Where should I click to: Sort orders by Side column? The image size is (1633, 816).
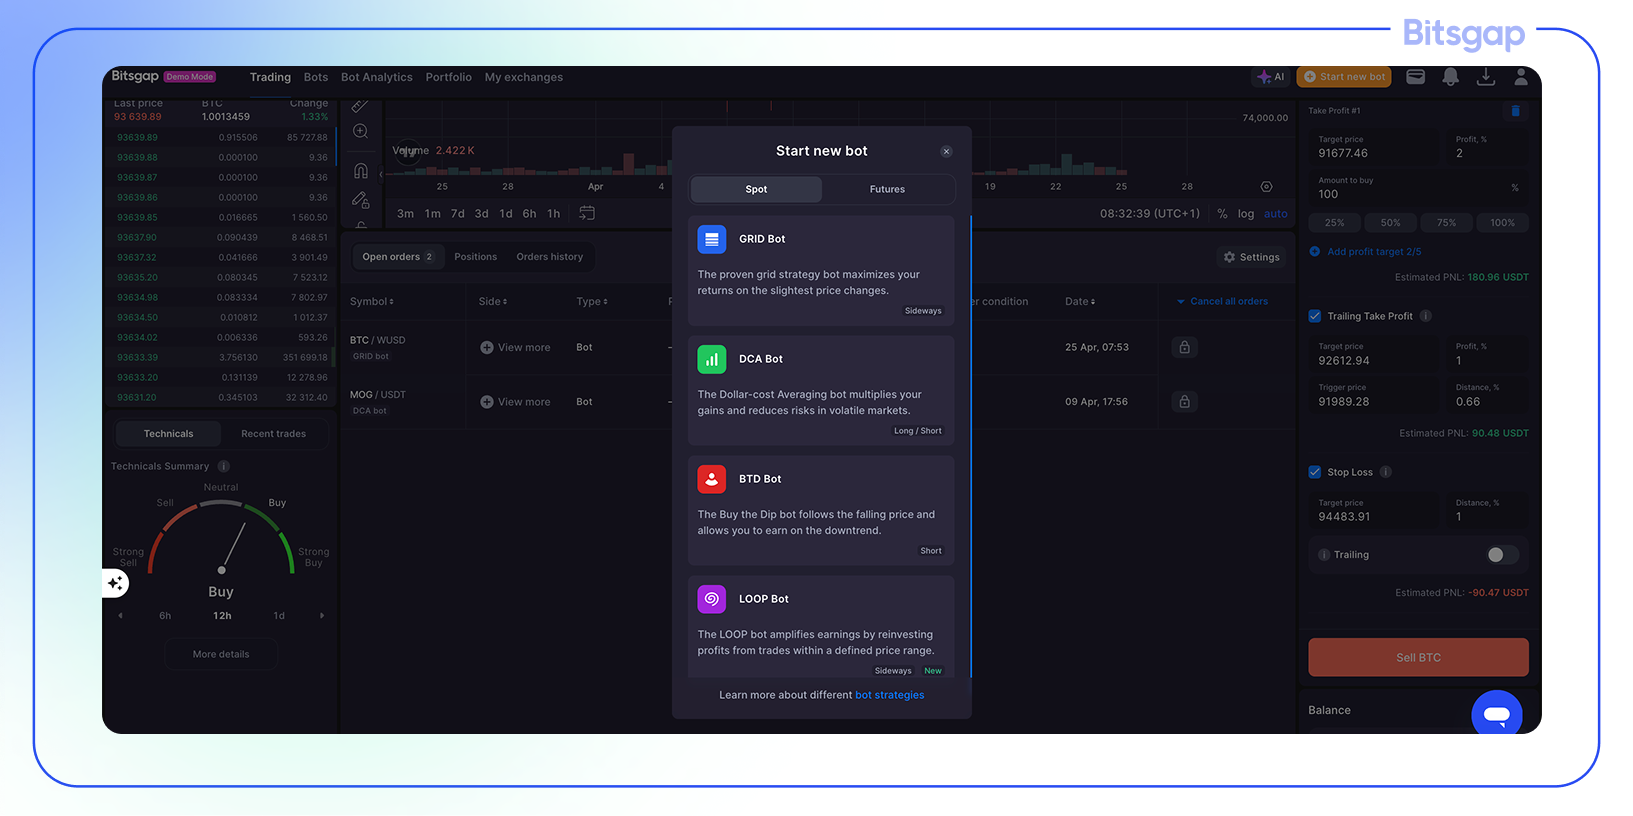point(493,301)
